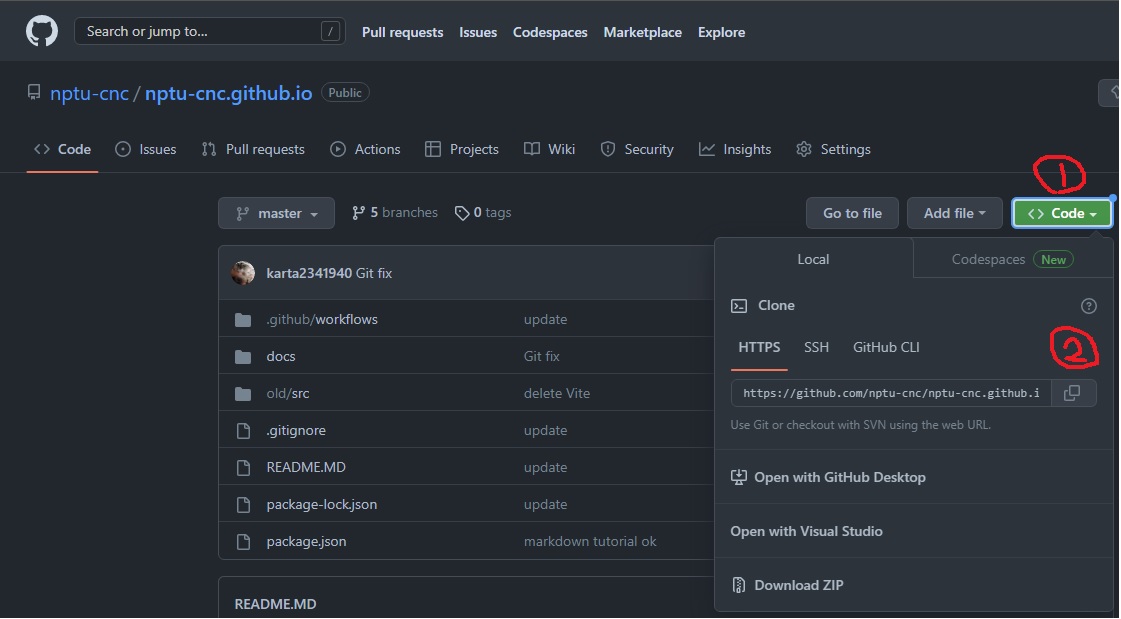Expand the master branch dropdown

click(x=278, y=213)
